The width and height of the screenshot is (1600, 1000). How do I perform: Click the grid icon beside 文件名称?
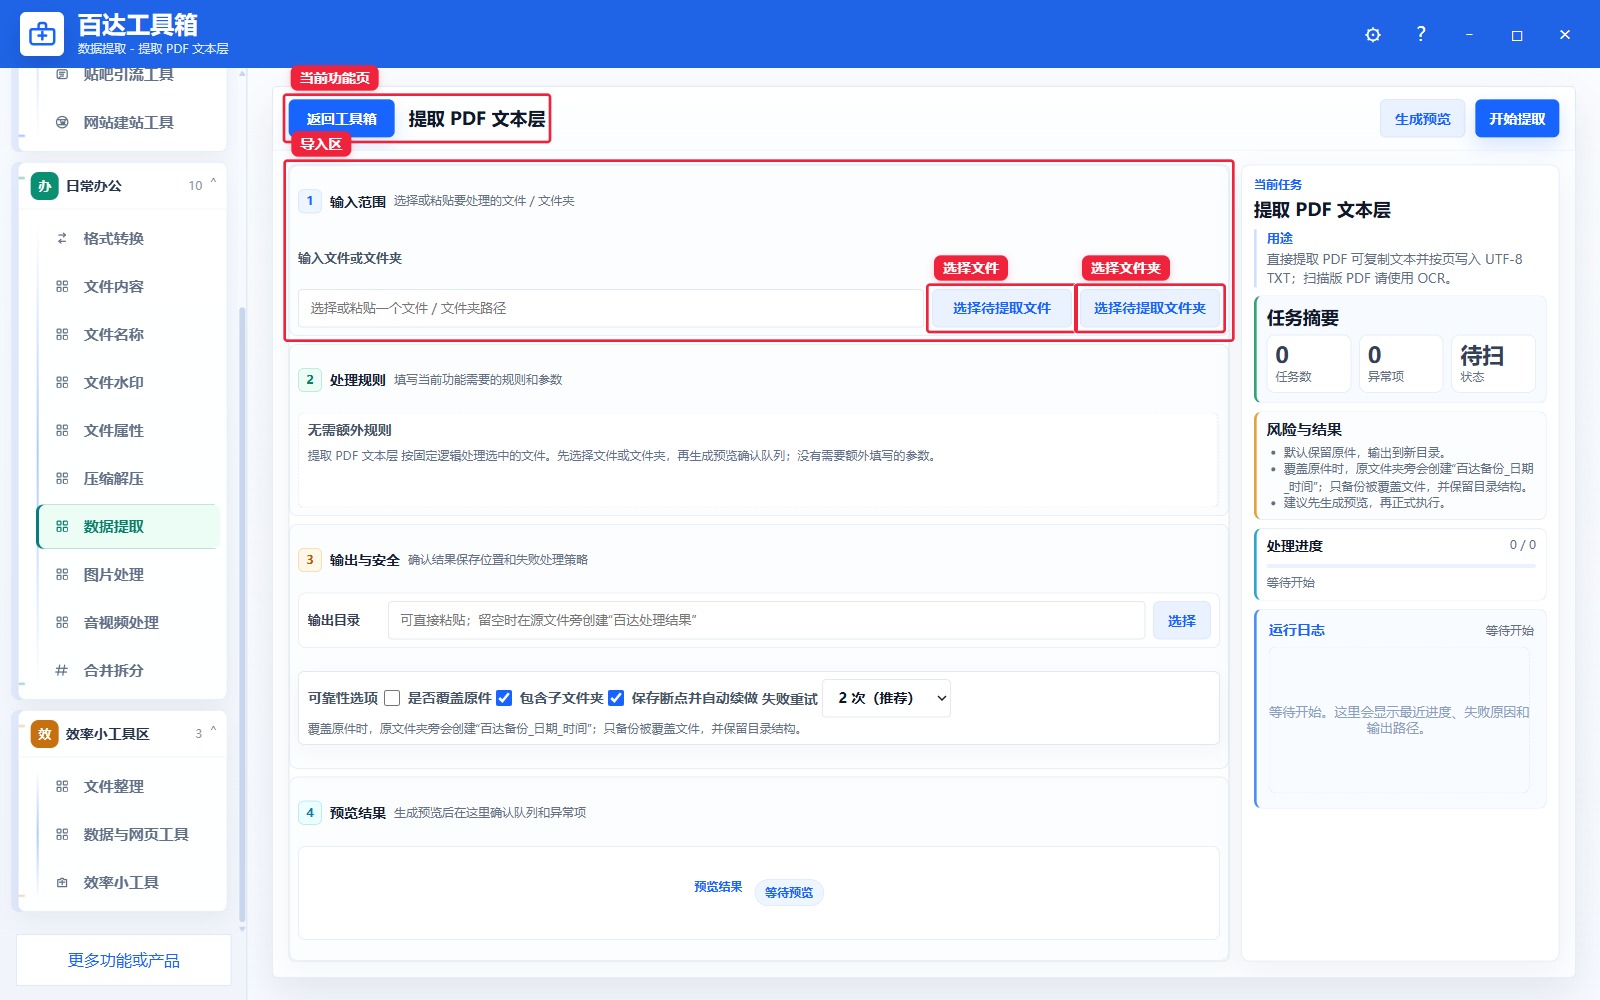pos(62,334)
